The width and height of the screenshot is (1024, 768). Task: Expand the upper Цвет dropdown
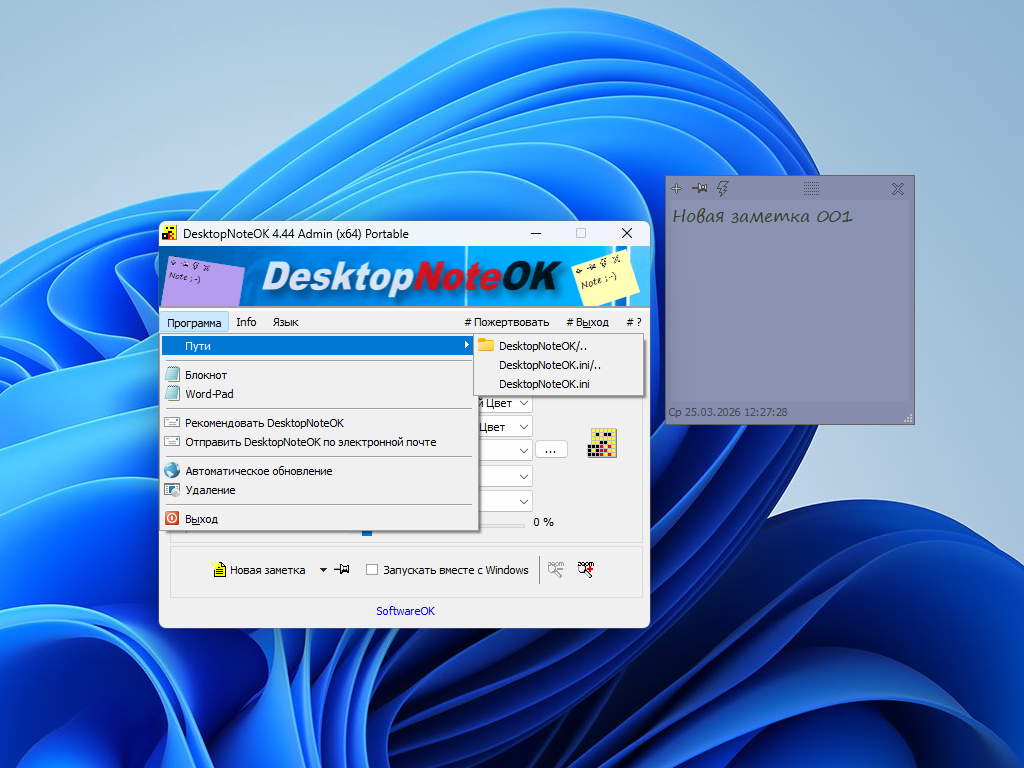[x=524, y=404]
